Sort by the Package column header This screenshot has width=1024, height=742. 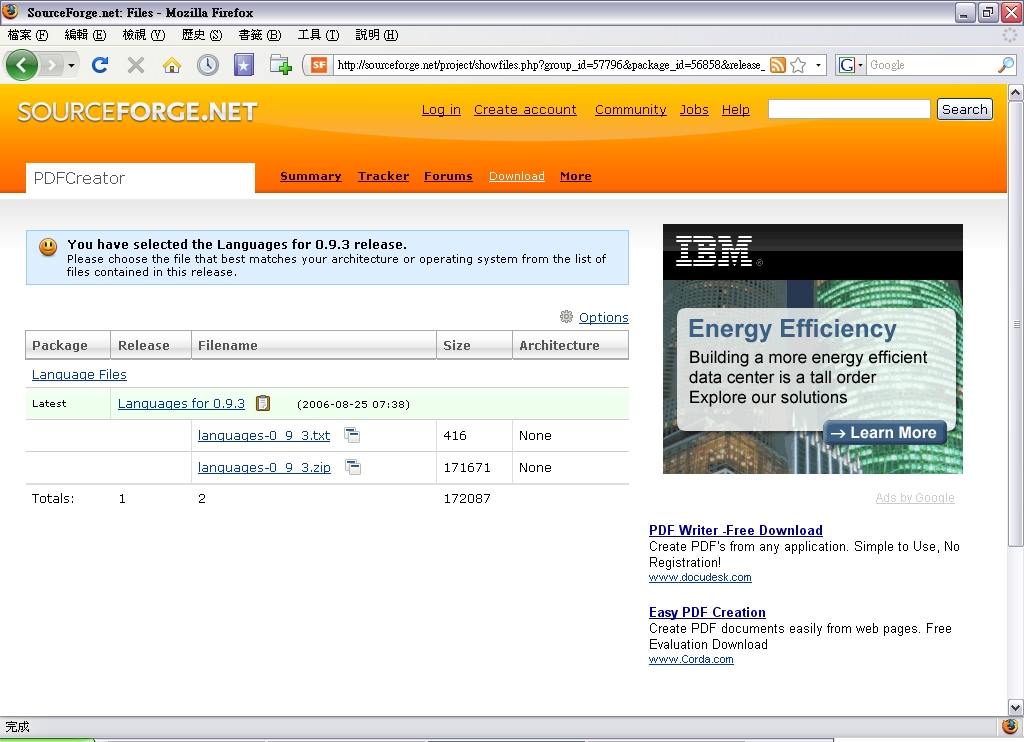pyautogui.click(x=67, y=345)
